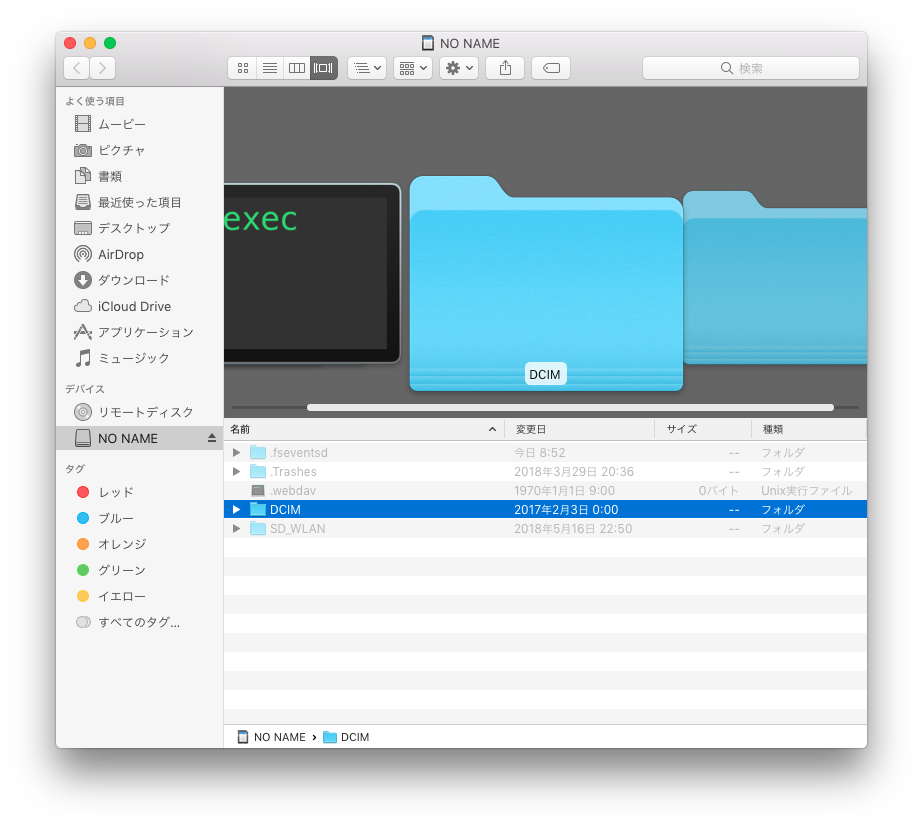This screenshot has height=828, width=923.
Task: Switch to column view
Action: pyautogui.click(x=297, y=68)
